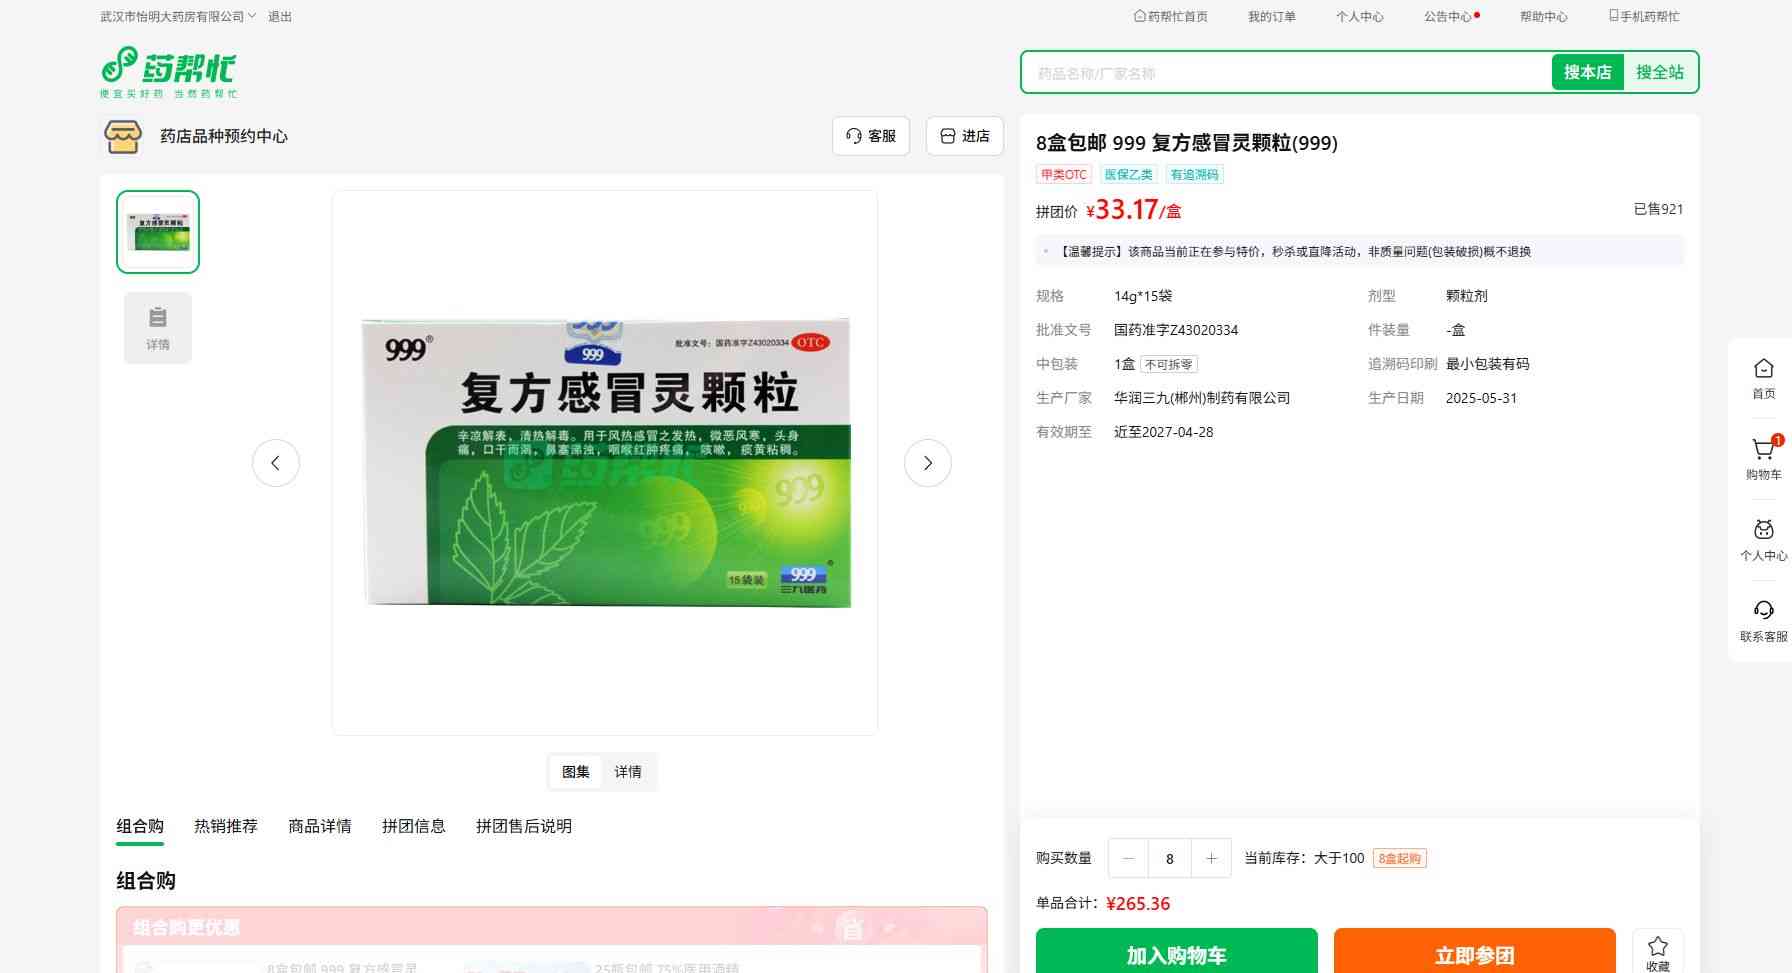Click the 客服 headset button
Screen dimensions: 1792x973
click(870, 136)
